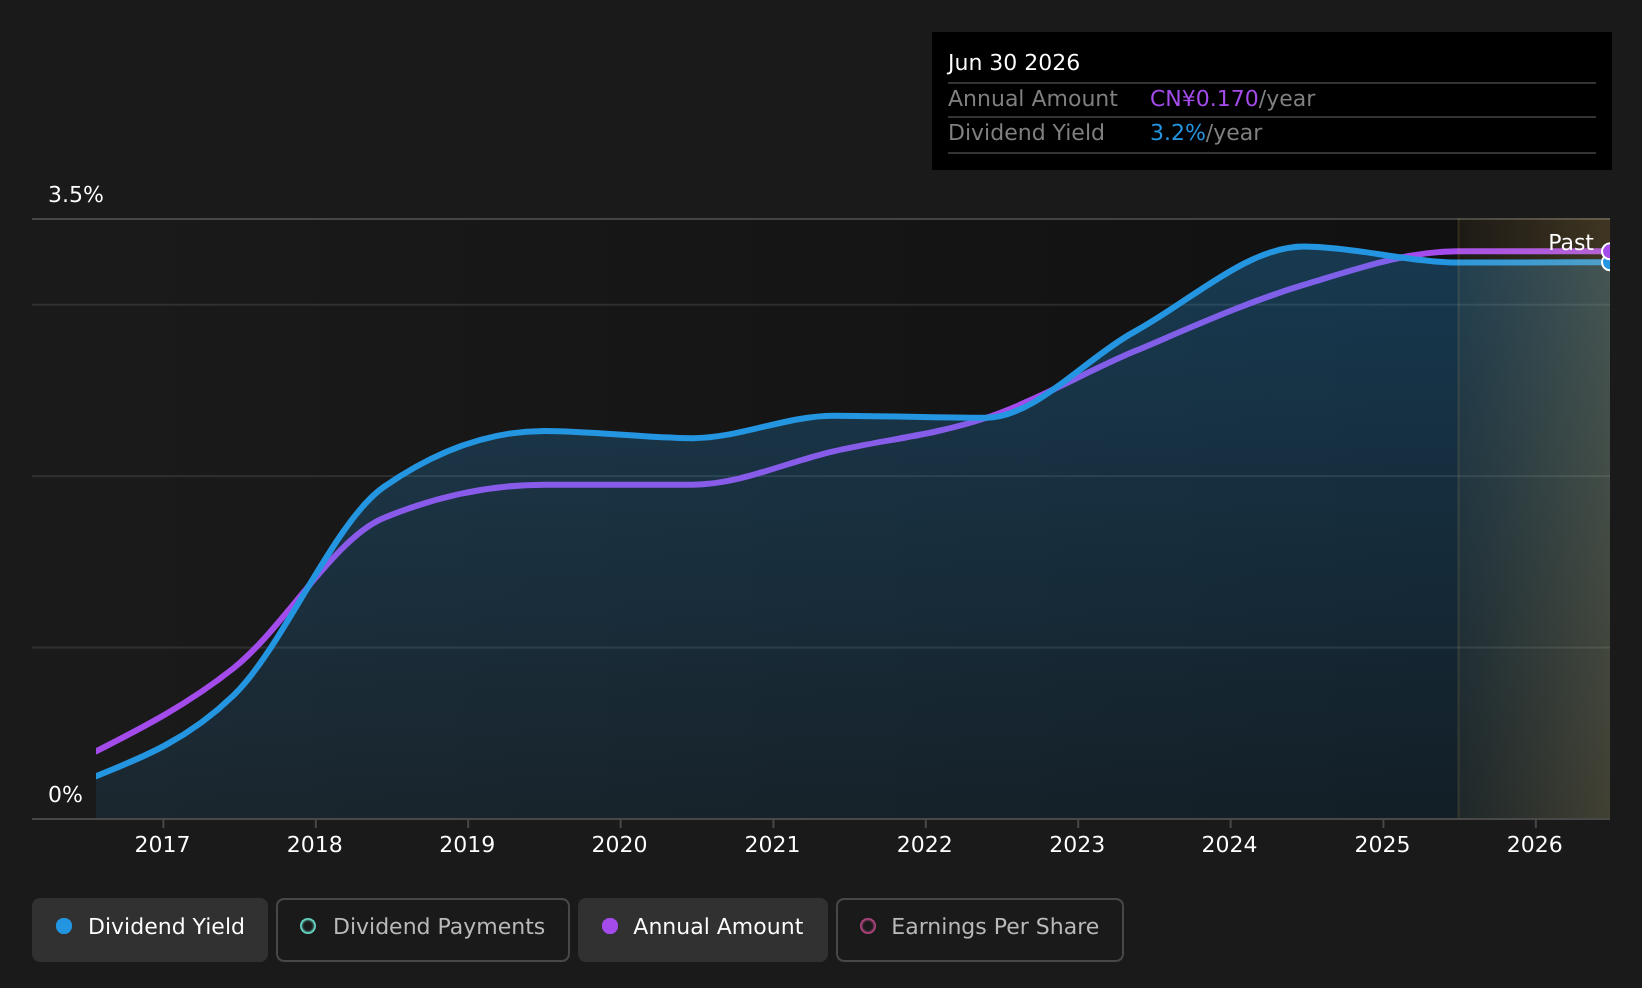The height and width of the screenshot is (988, 1642).
Task: Enable the Dividend Payments series
Action: [x=423, y=929]
